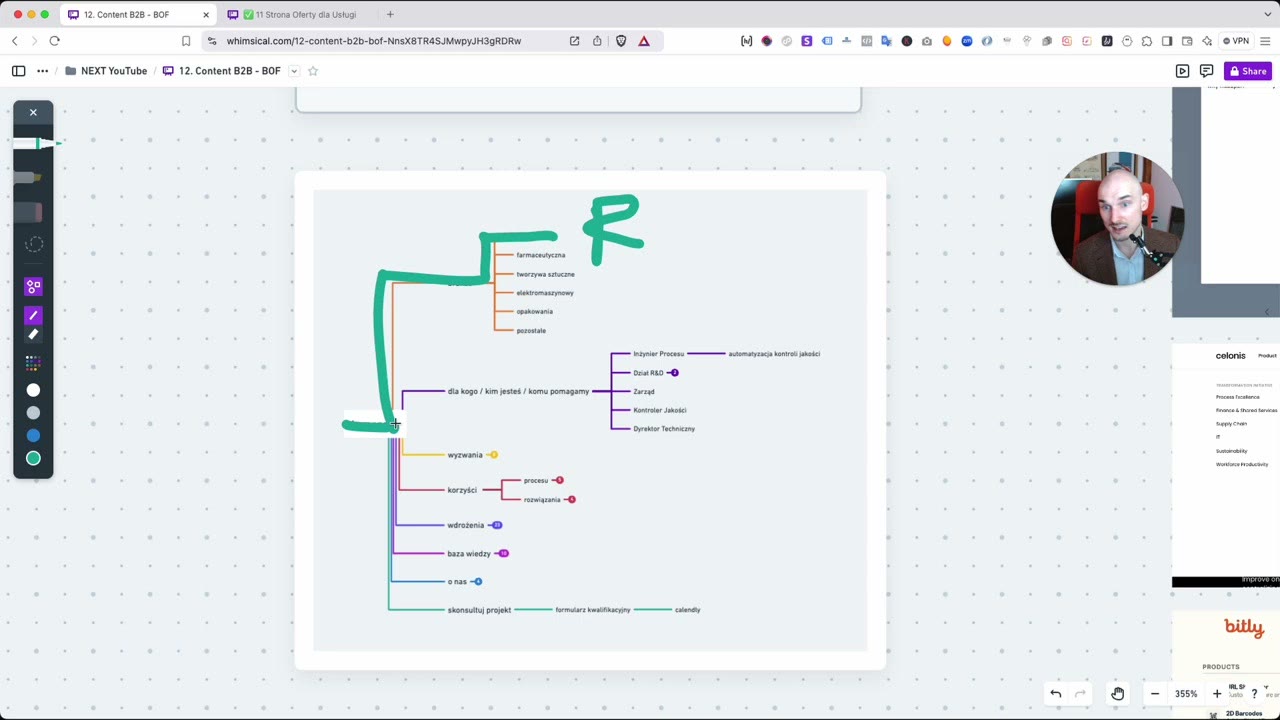Click the purple Share button
Image resolution: width=1280 pixels, height=720 pixels.
coord(1248,71)
